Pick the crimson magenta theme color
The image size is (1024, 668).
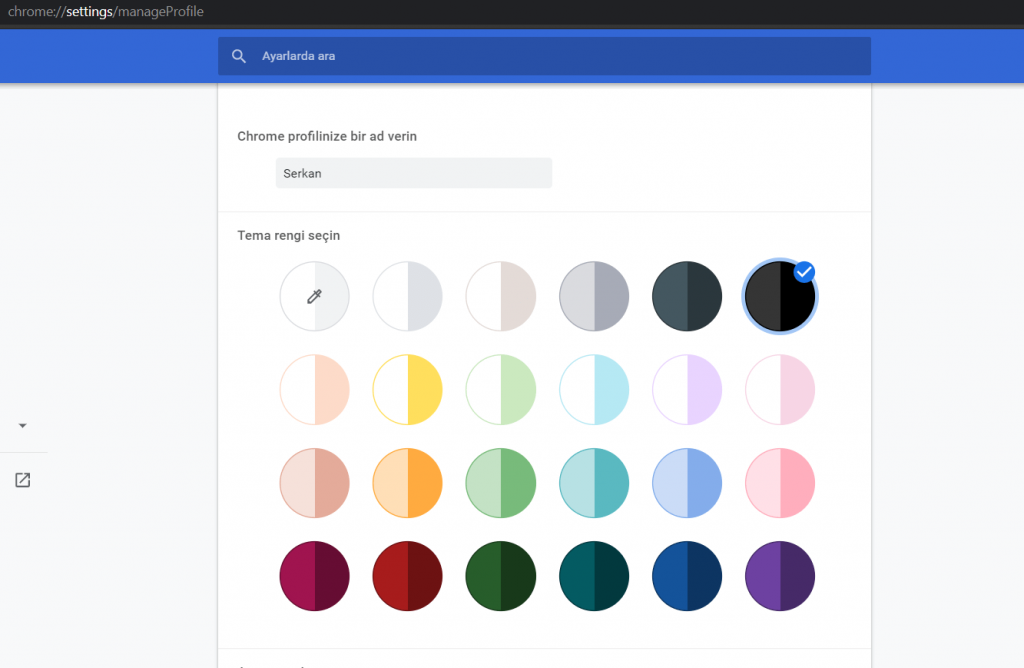(315, 577)
